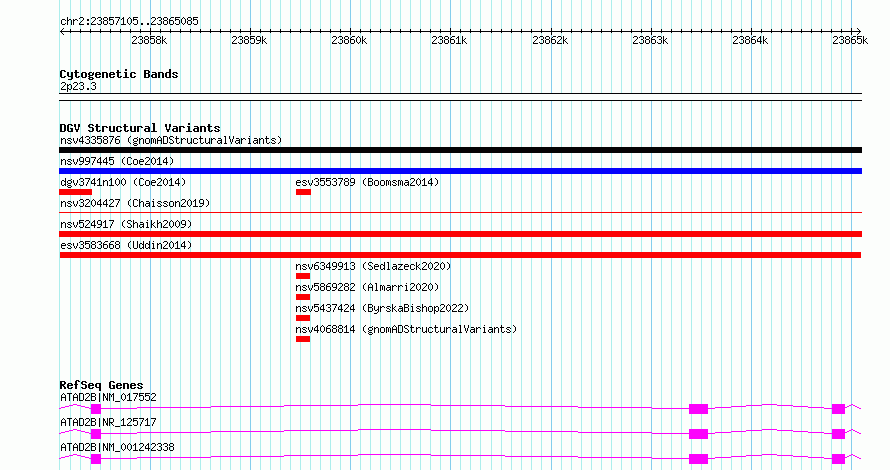Click the red dgv3741n100 variant block
Viewport: 890px width, 470px height.
[x=75, y=192]
